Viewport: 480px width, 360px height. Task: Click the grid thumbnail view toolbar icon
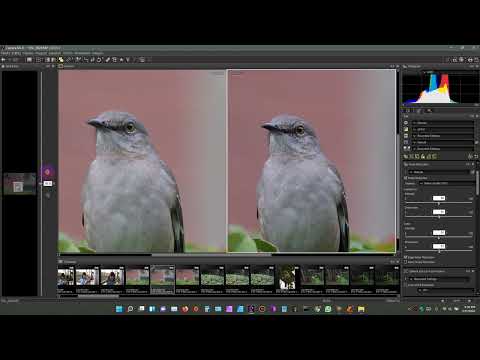click(38, 60)
